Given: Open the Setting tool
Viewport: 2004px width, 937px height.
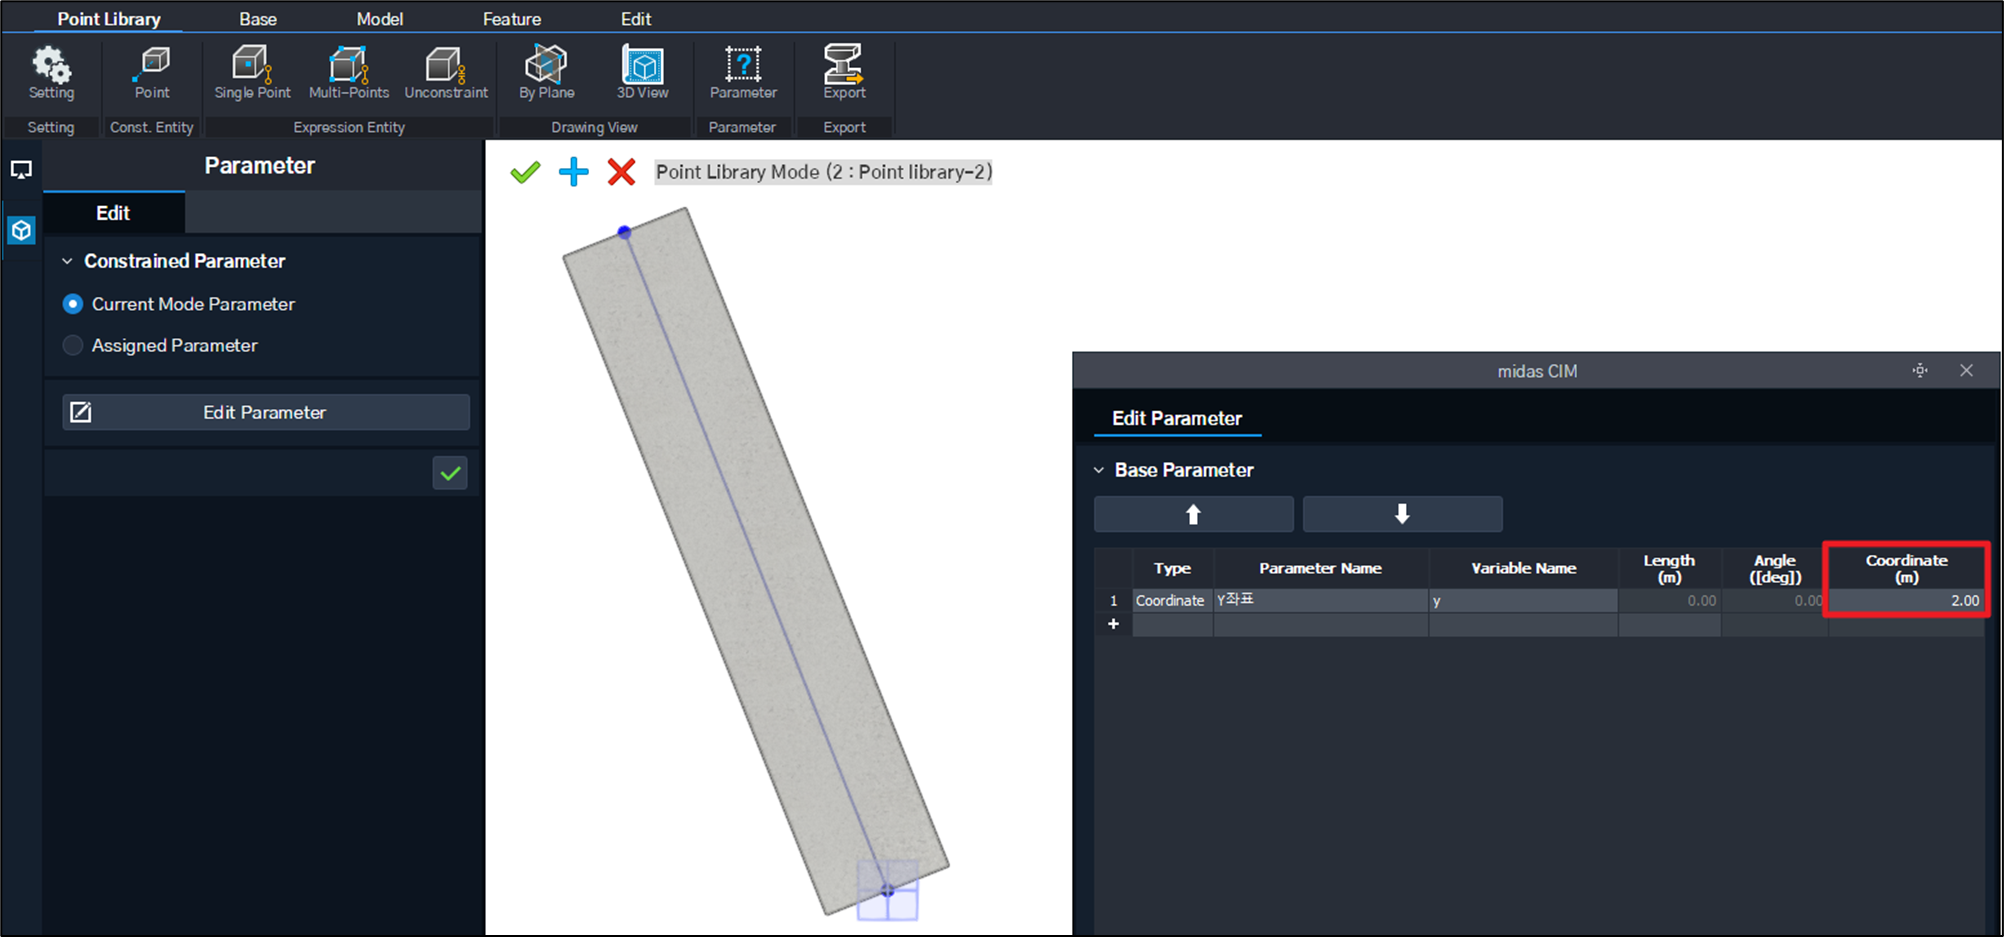Looking at the screenshot, I should coord(51,73).
